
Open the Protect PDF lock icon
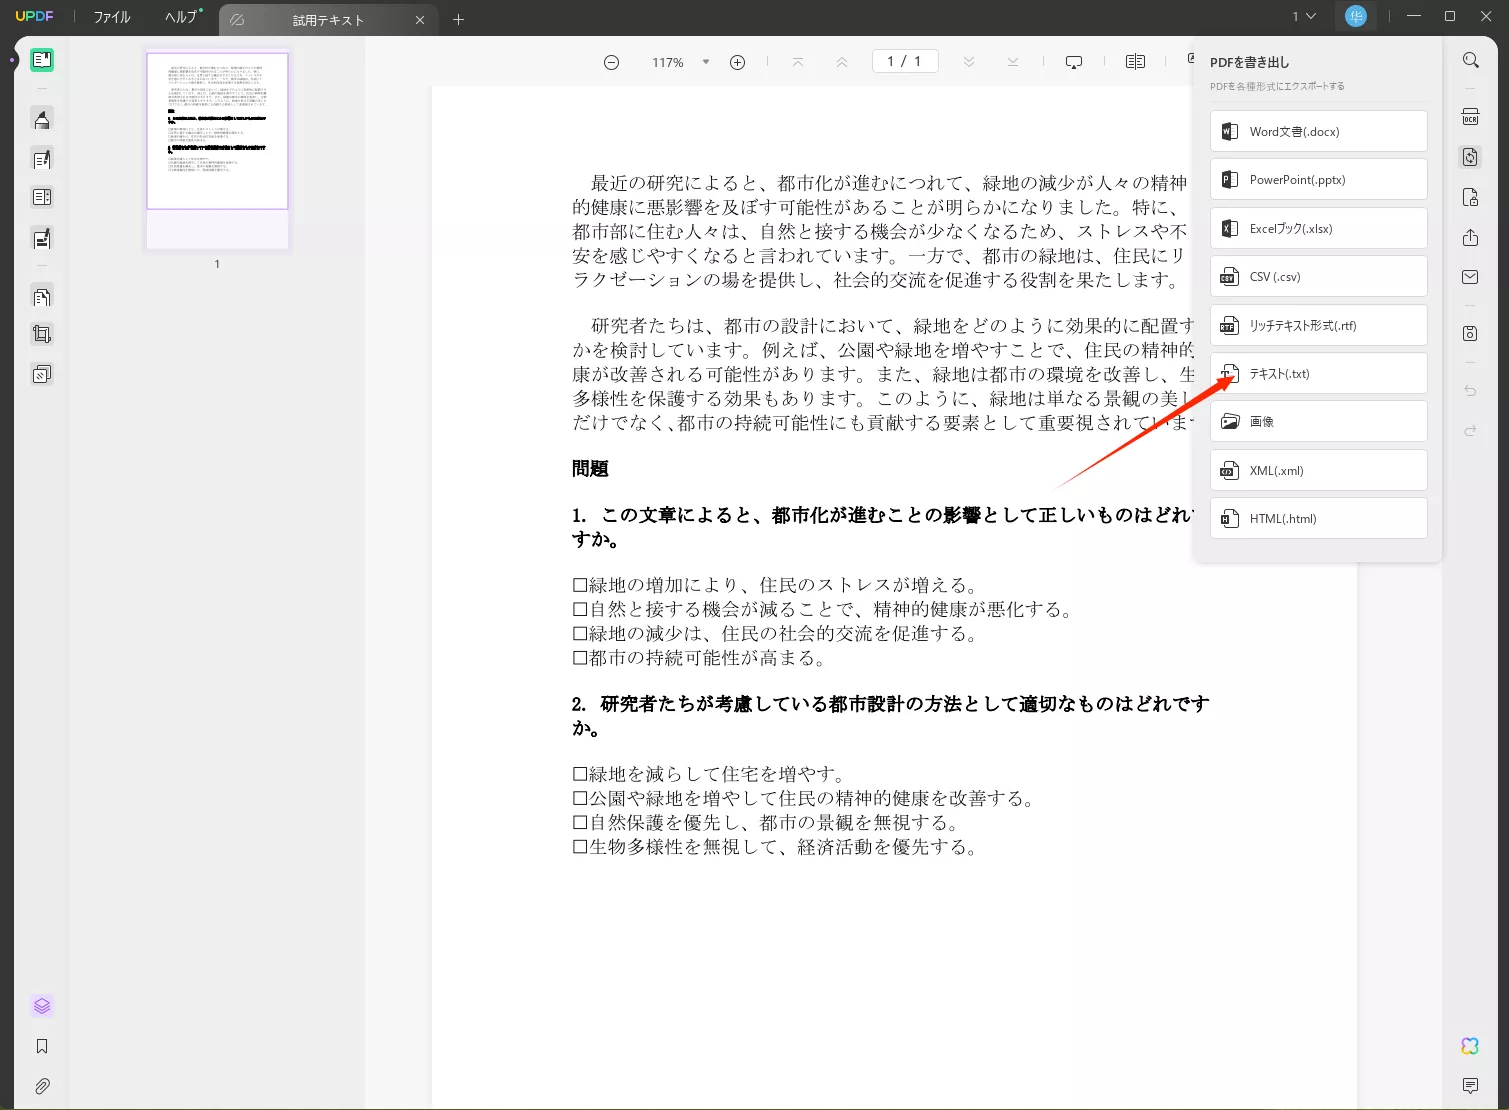1470,197
